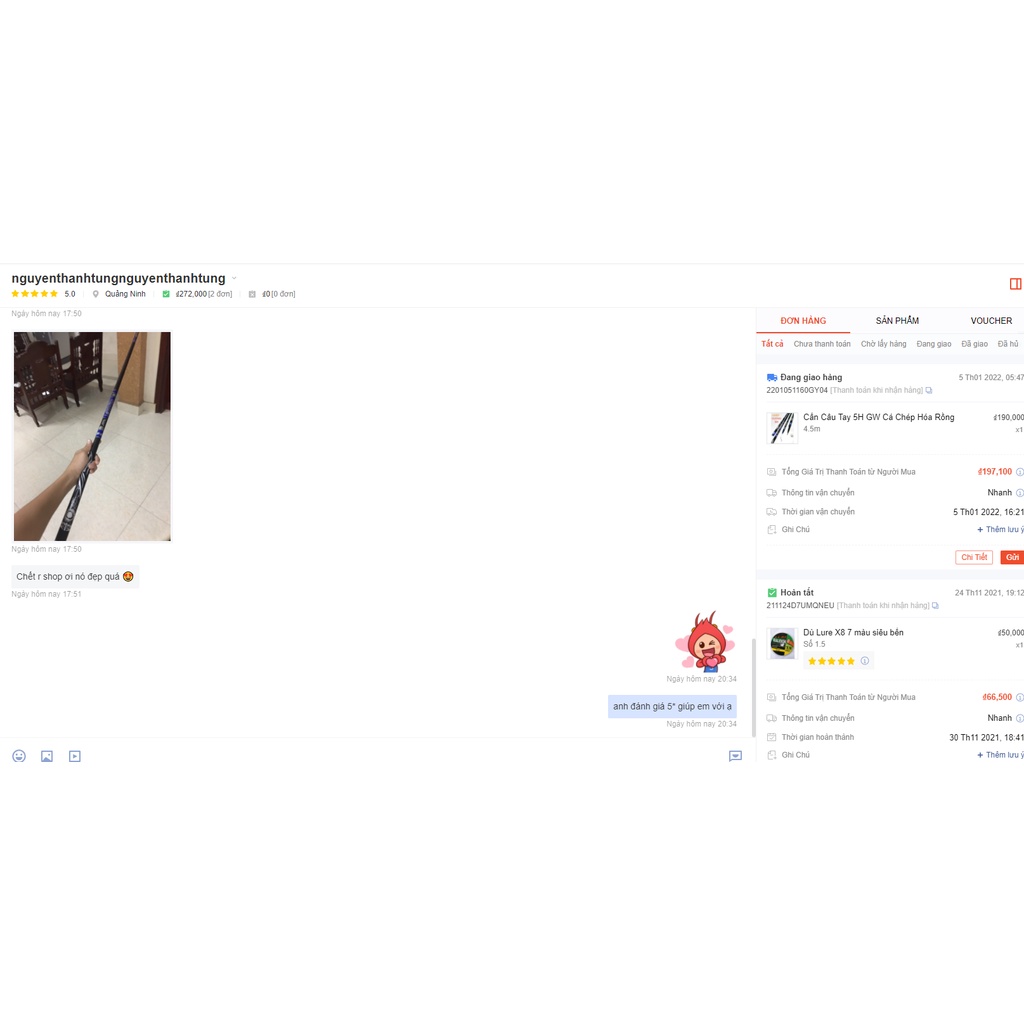Image resolution: width=1024 pixels, height=1024 pixels.
Task: Switch to the SẢN PHẨM tab
Action: pos(897,321)
